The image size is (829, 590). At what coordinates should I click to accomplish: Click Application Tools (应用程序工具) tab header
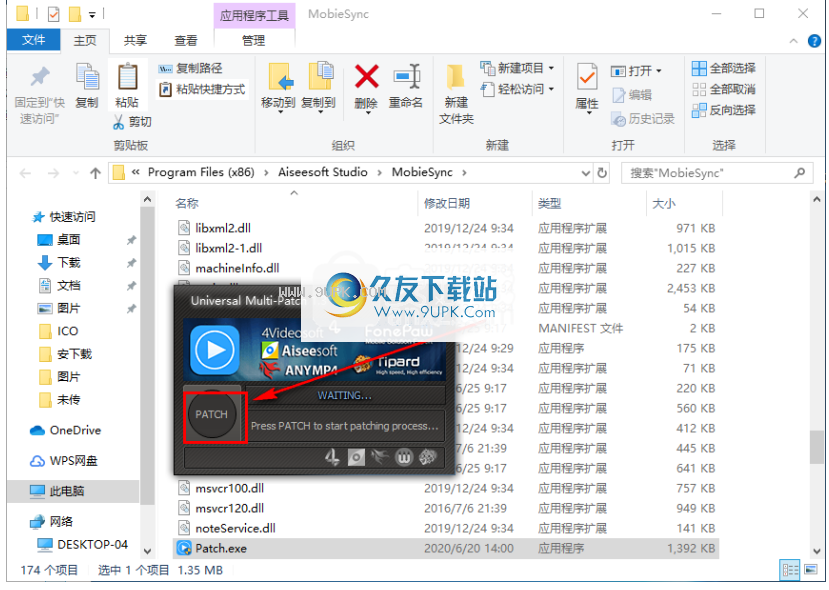tap(254, 15)
